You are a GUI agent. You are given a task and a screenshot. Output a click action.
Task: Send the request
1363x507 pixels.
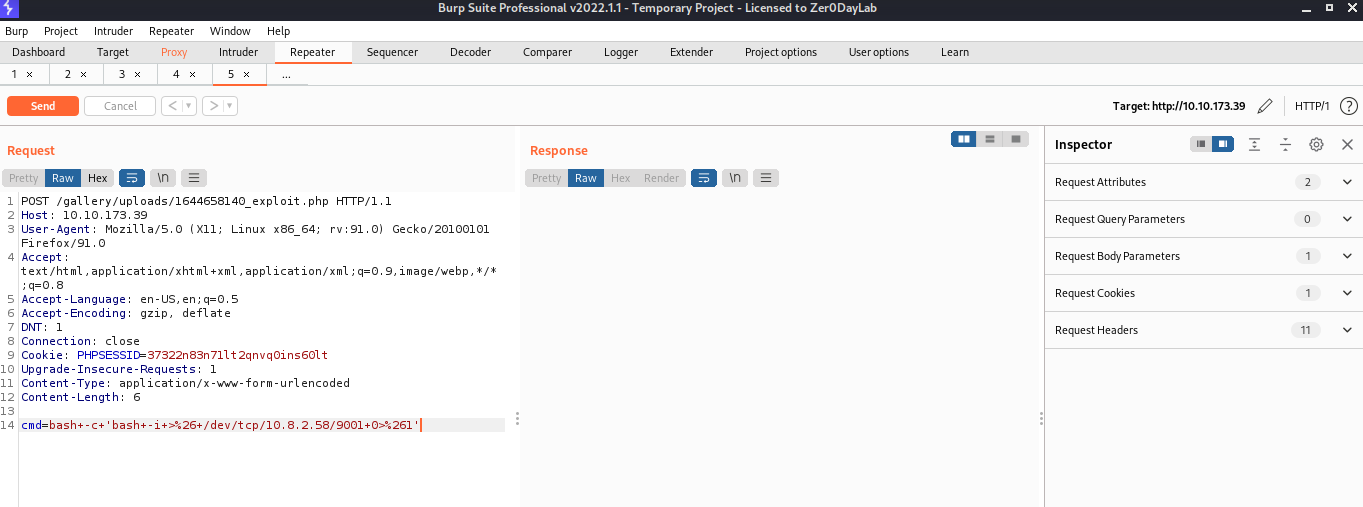(x=43, y=106)
